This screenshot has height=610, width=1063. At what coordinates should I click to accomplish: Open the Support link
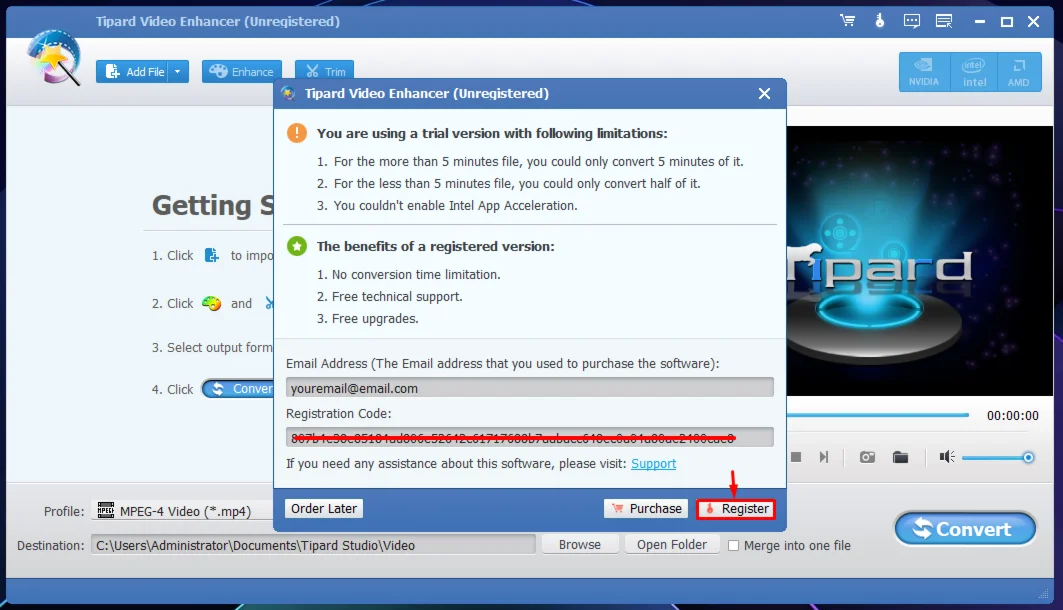654,464
